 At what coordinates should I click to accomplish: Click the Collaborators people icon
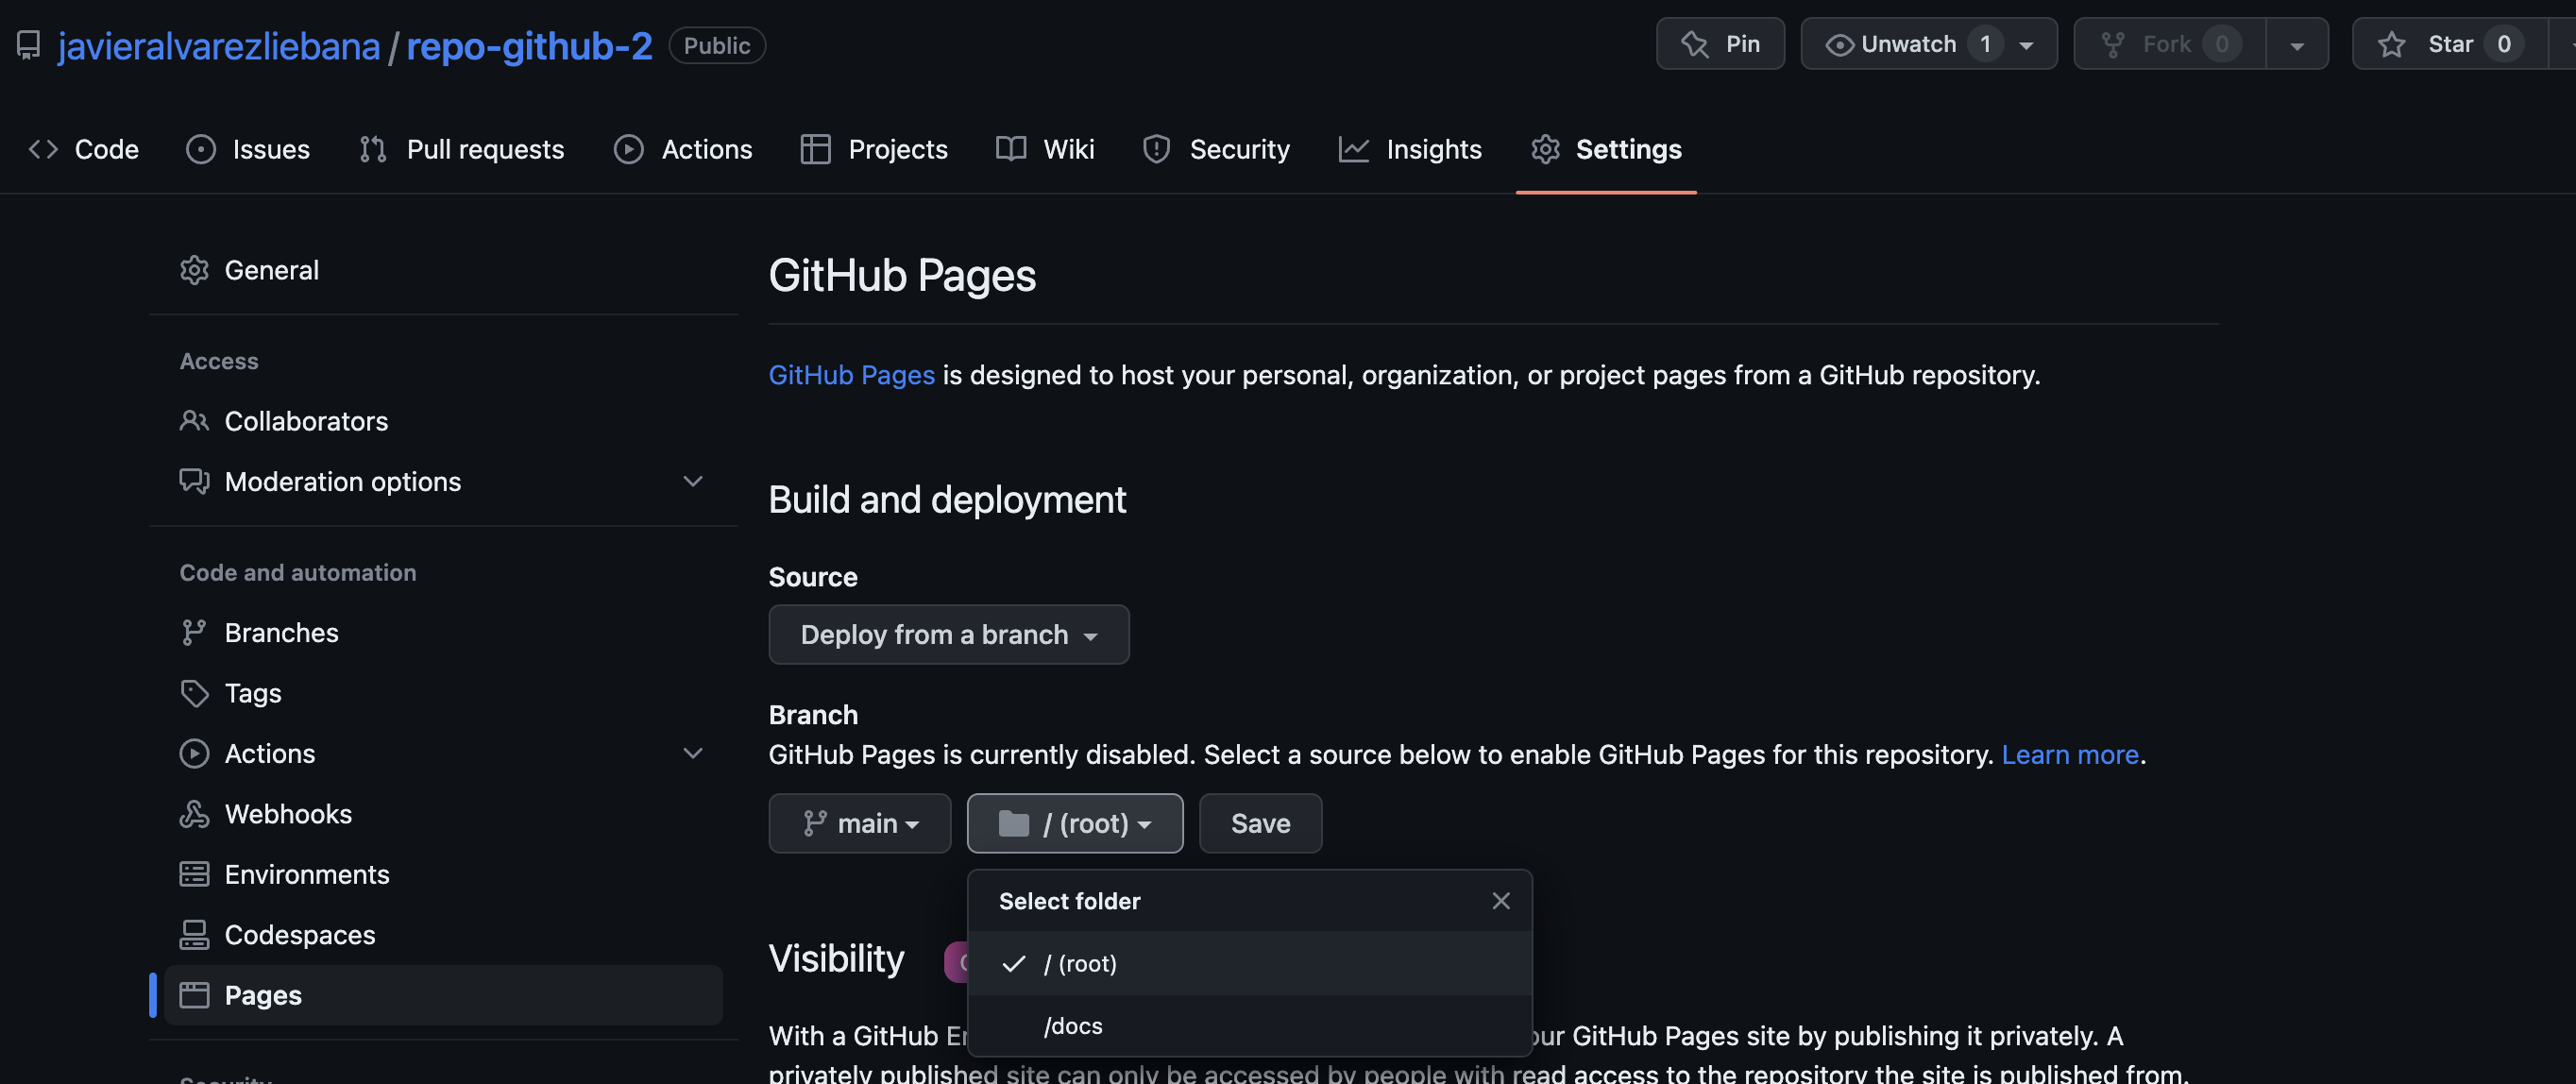[194, 421]
